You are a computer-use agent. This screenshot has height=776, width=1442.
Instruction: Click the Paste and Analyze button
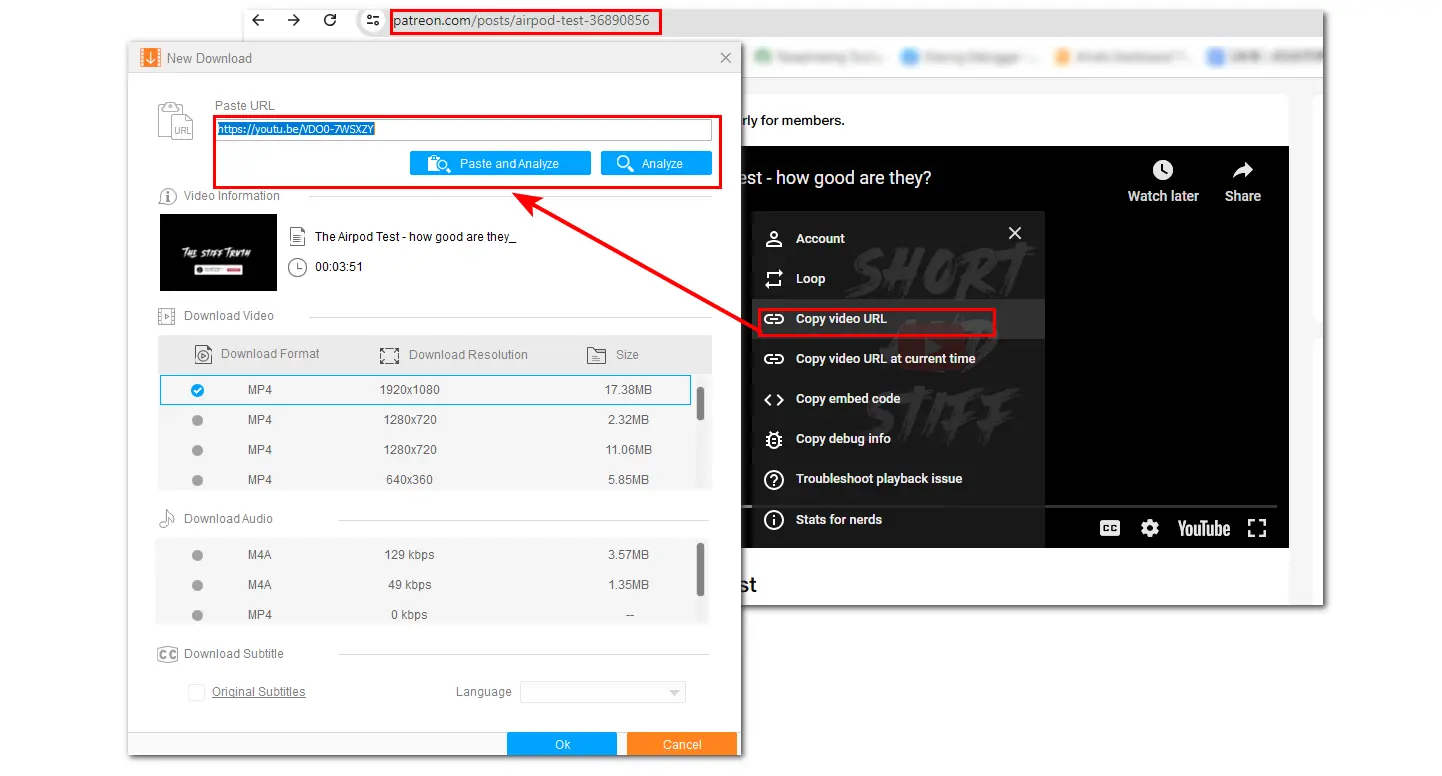[x=500, y=164]
